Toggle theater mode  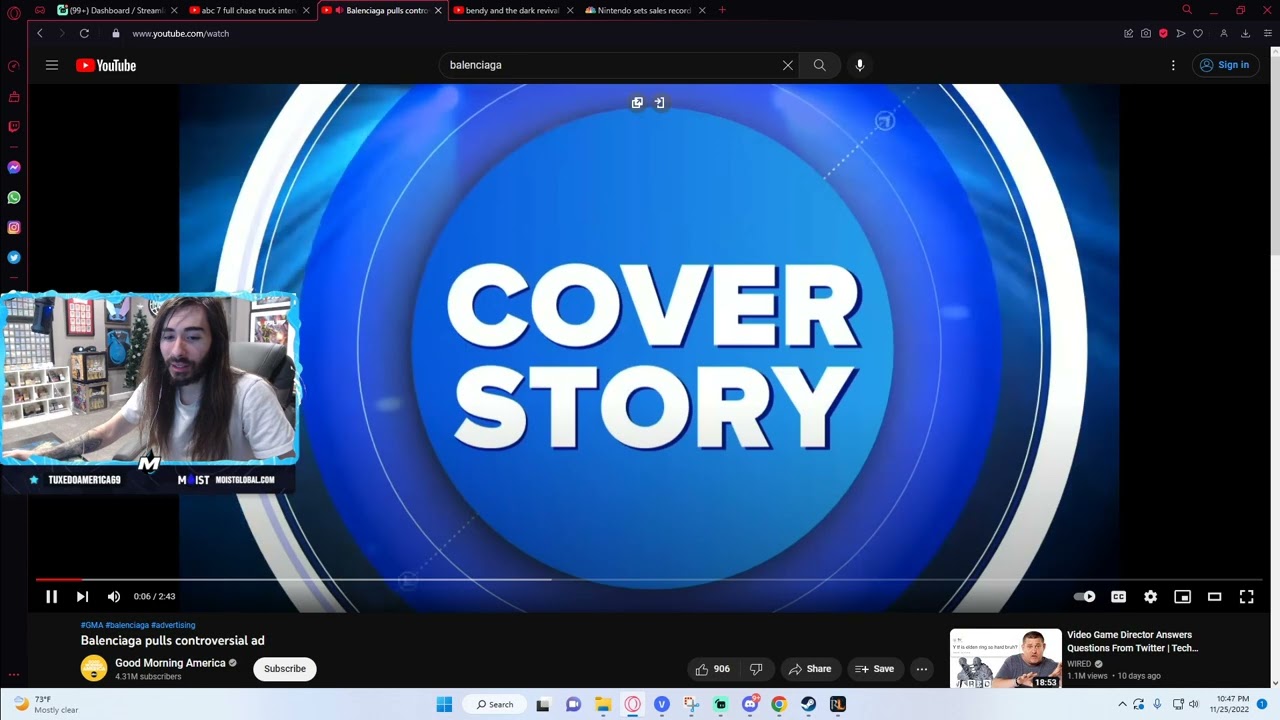(1214, 597)
